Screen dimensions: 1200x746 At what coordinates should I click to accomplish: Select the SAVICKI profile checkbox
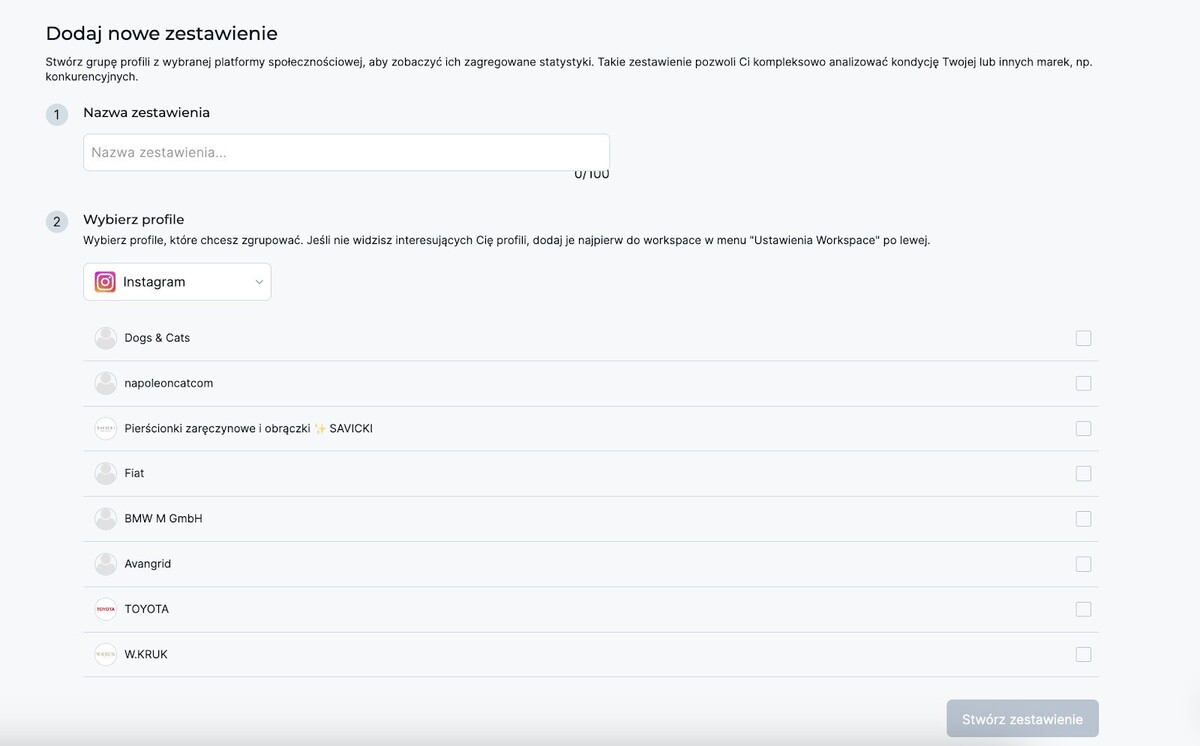pyautogui.click(x=1083, y=428)
